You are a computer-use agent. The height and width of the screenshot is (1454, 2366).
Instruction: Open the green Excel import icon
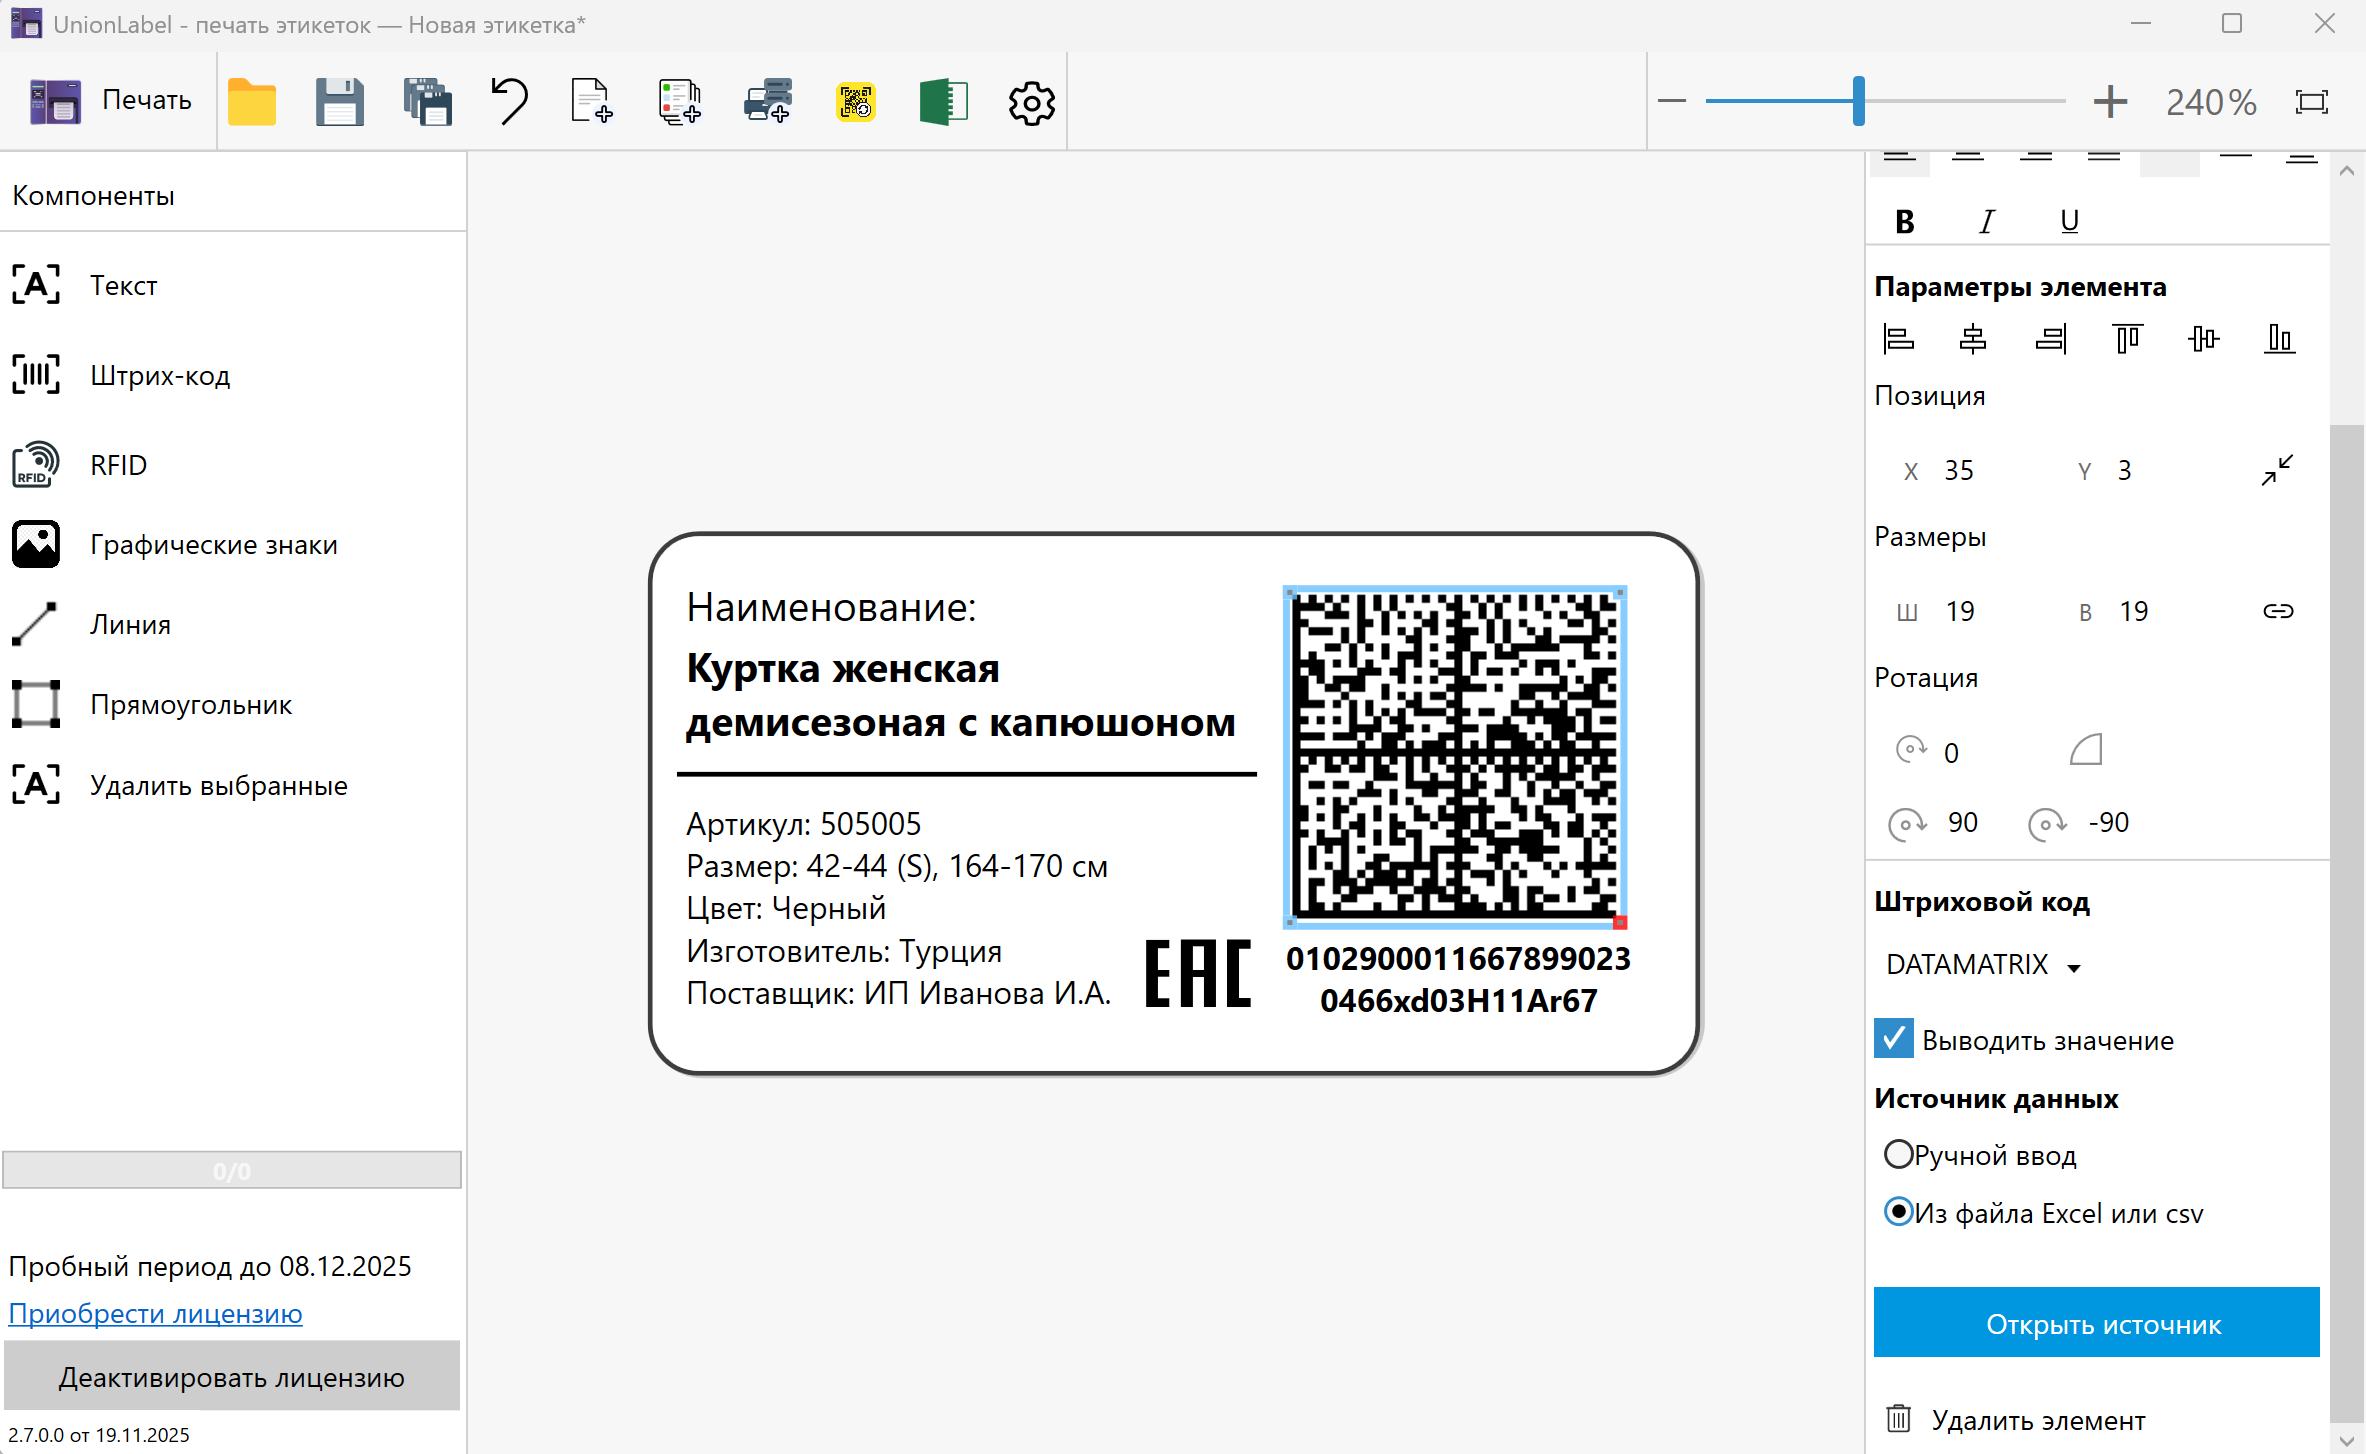943,102
